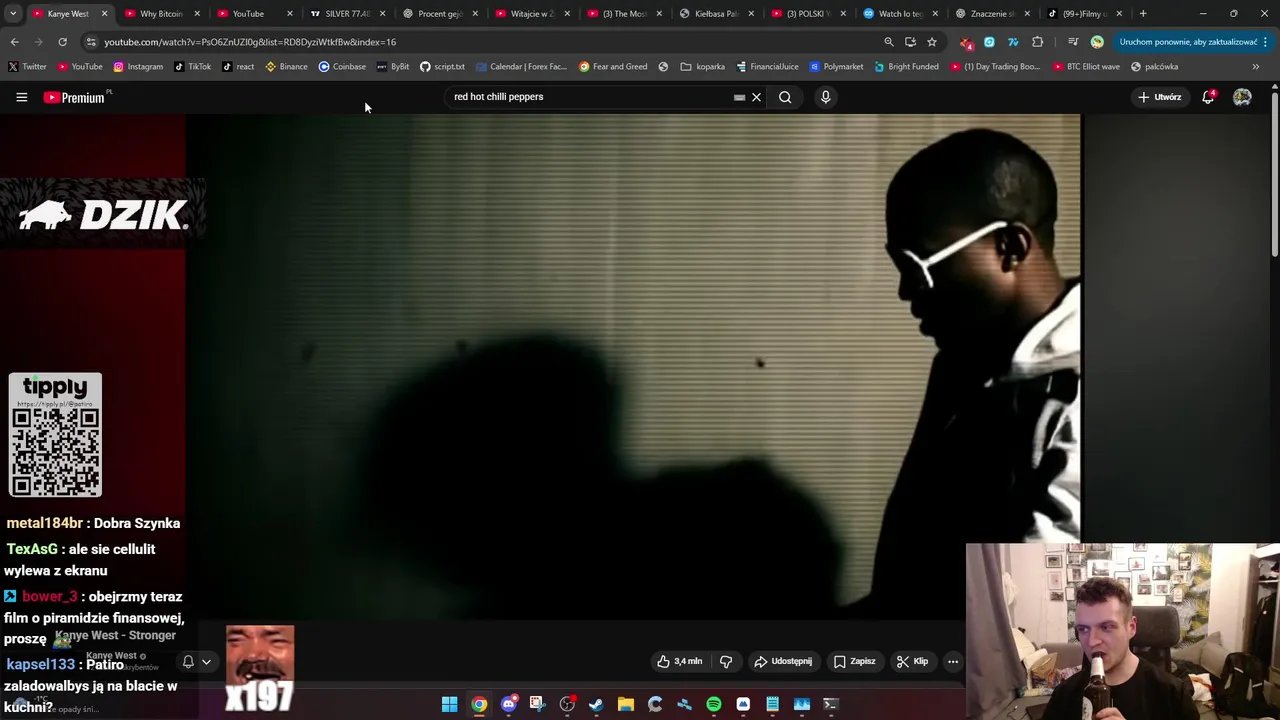Run search with the magnifier button
The image size is (1280, 720).
point(785,97)
